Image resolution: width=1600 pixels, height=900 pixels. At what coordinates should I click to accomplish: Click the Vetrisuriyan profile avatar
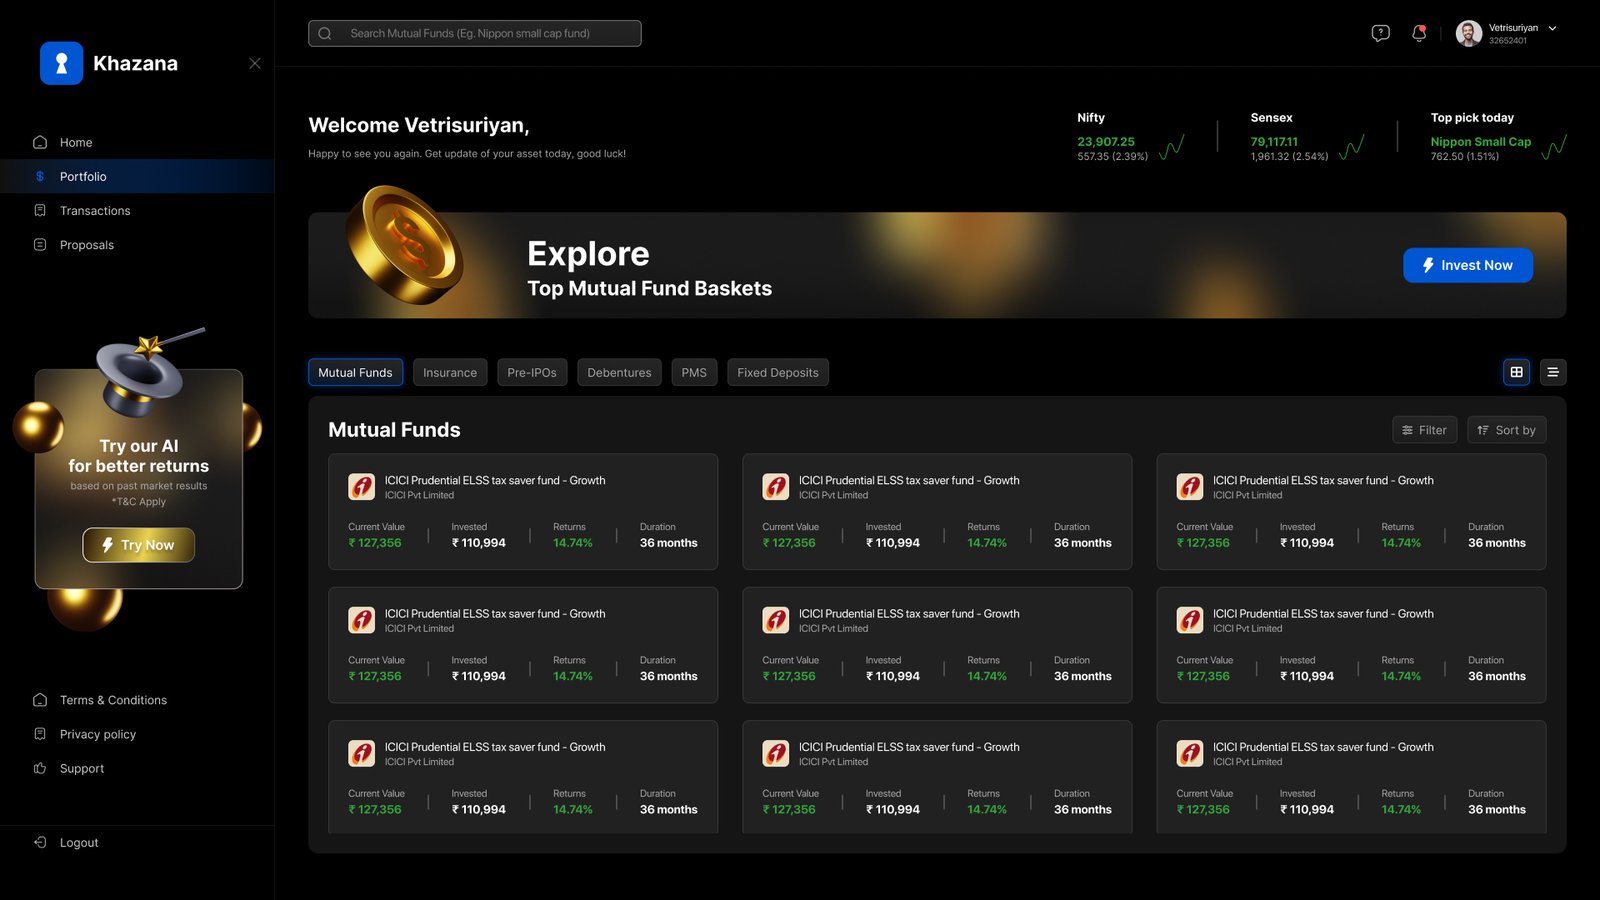[x=1469, y=33]
